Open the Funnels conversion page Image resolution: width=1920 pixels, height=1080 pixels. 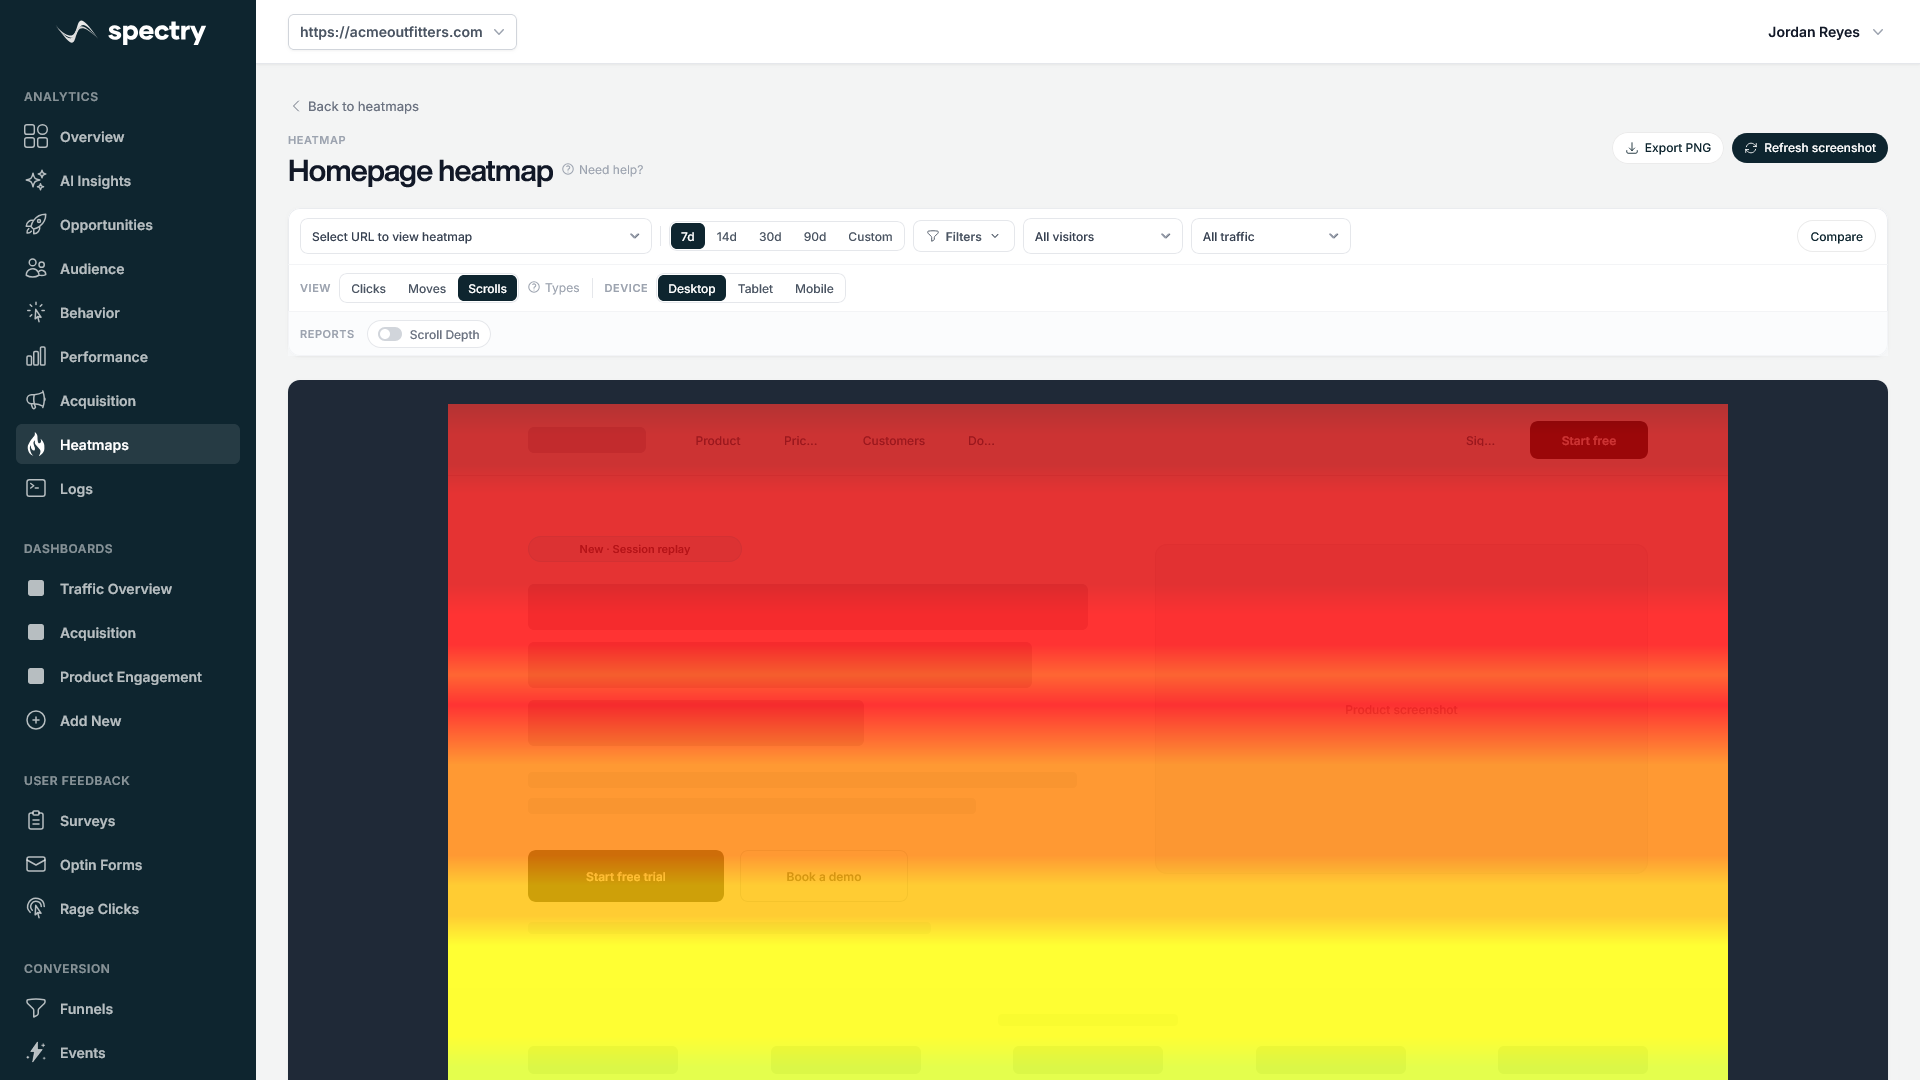coord(128,1008)
